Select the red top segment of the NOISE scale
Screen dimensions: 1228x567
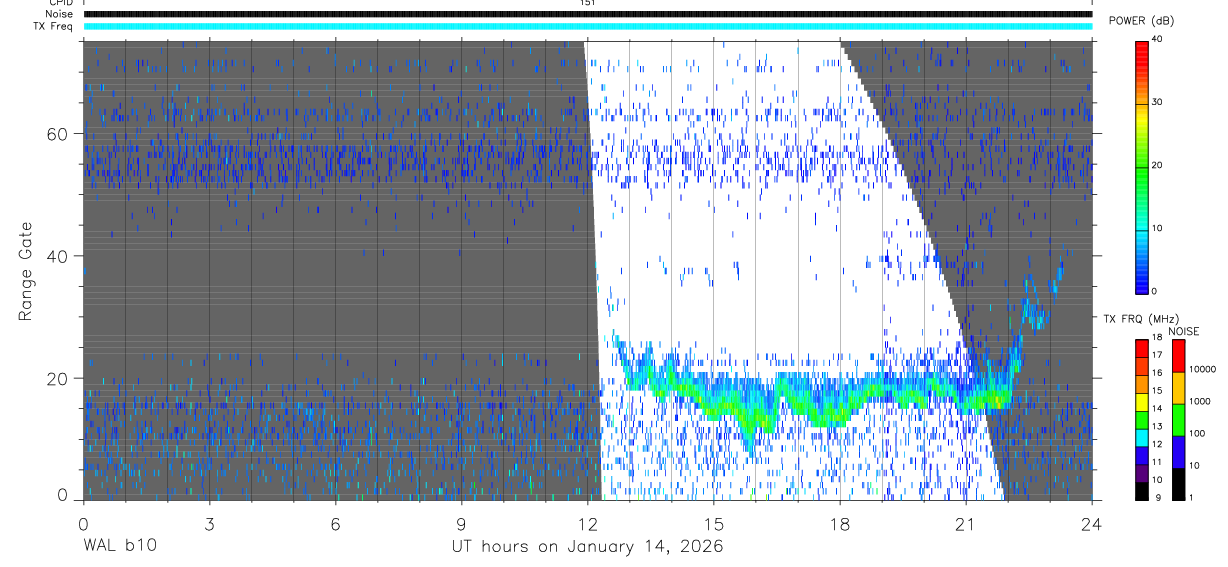pyautogui.click(x=1178, y=356)
